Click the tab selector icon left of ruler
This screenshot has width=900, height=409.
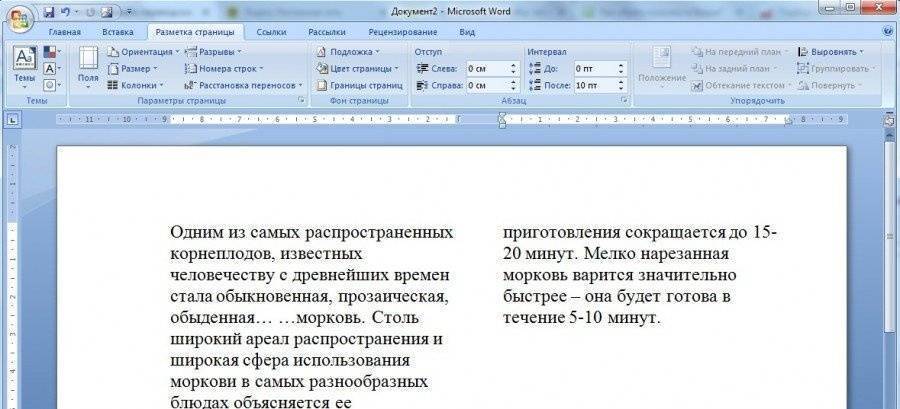coord(13,120)
